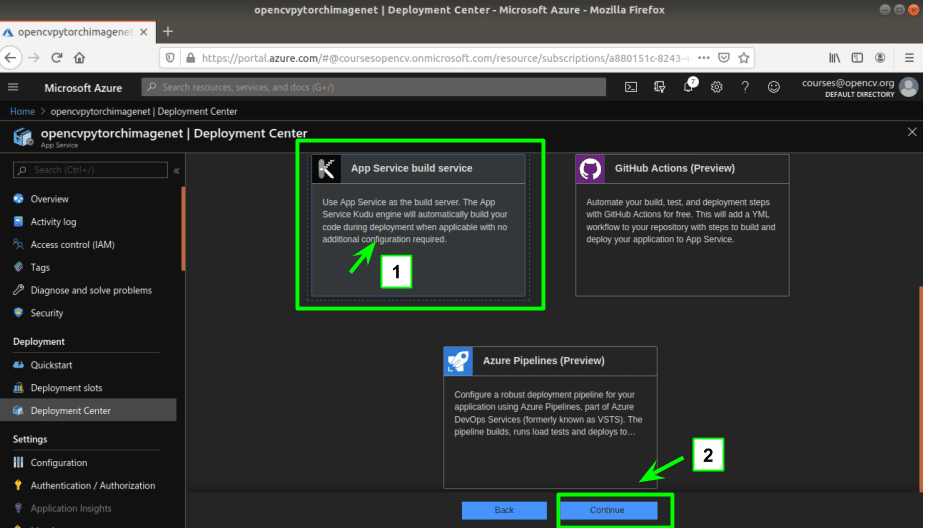Bookmark this page with the star icon

pos(744,57)
